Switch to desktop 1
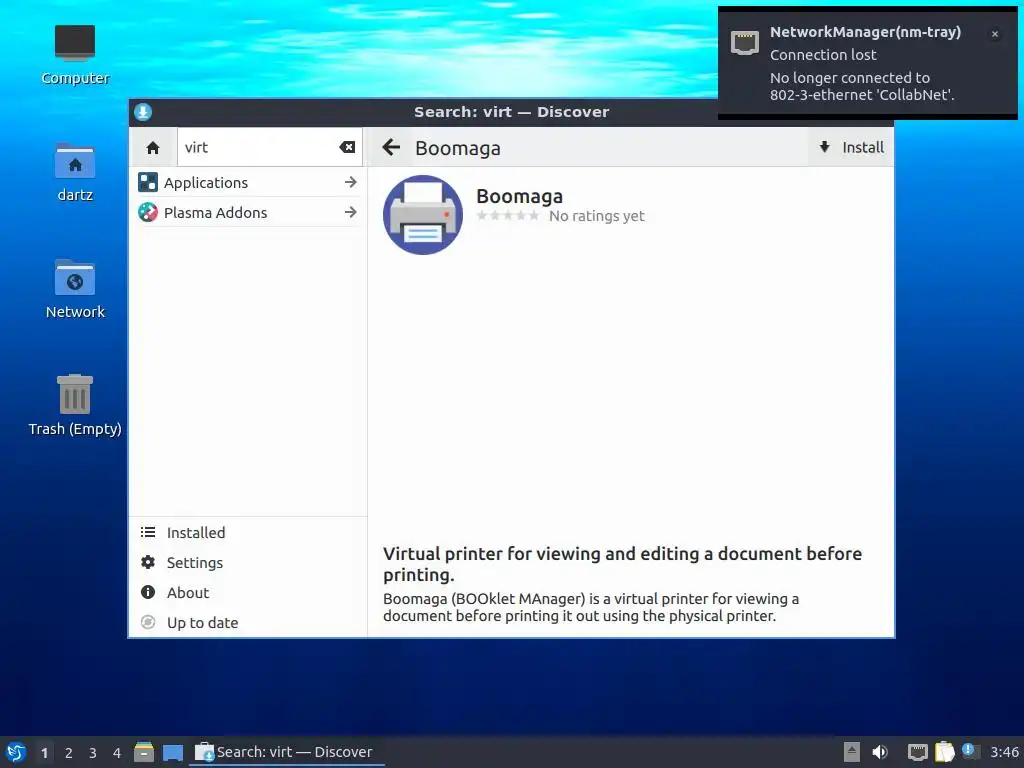This screenshot has height=768, width=1024. [x=44, y=753]
